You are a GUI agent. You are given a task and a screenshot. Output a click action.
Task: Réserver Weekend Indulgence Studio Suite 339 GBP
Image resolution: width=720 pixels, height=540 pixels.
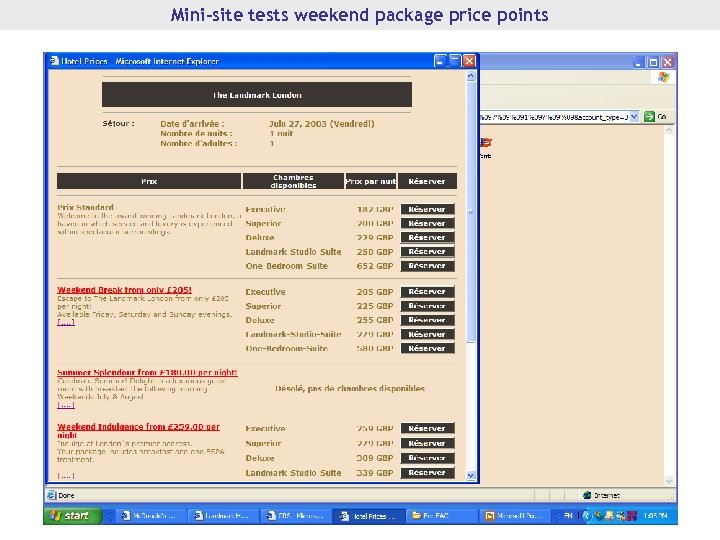click(428, 472)
